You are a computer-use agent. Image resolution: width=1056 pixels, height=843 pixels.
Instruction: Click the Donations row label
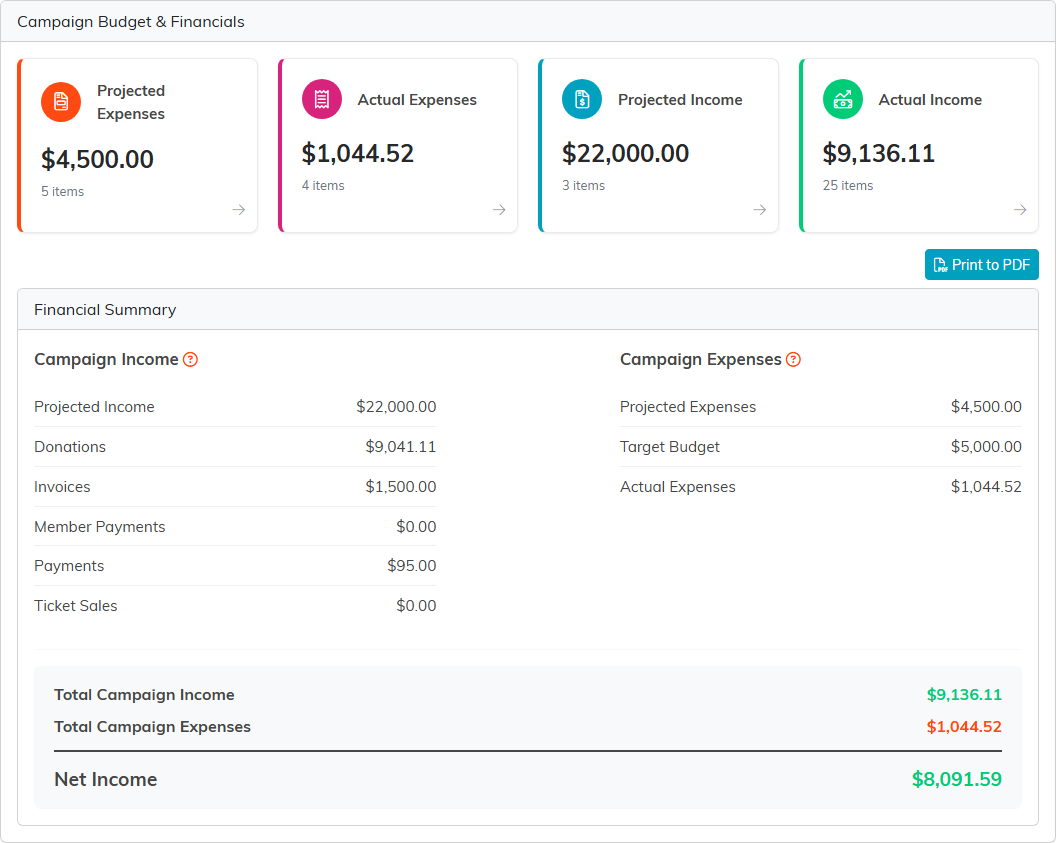point(70,447)
